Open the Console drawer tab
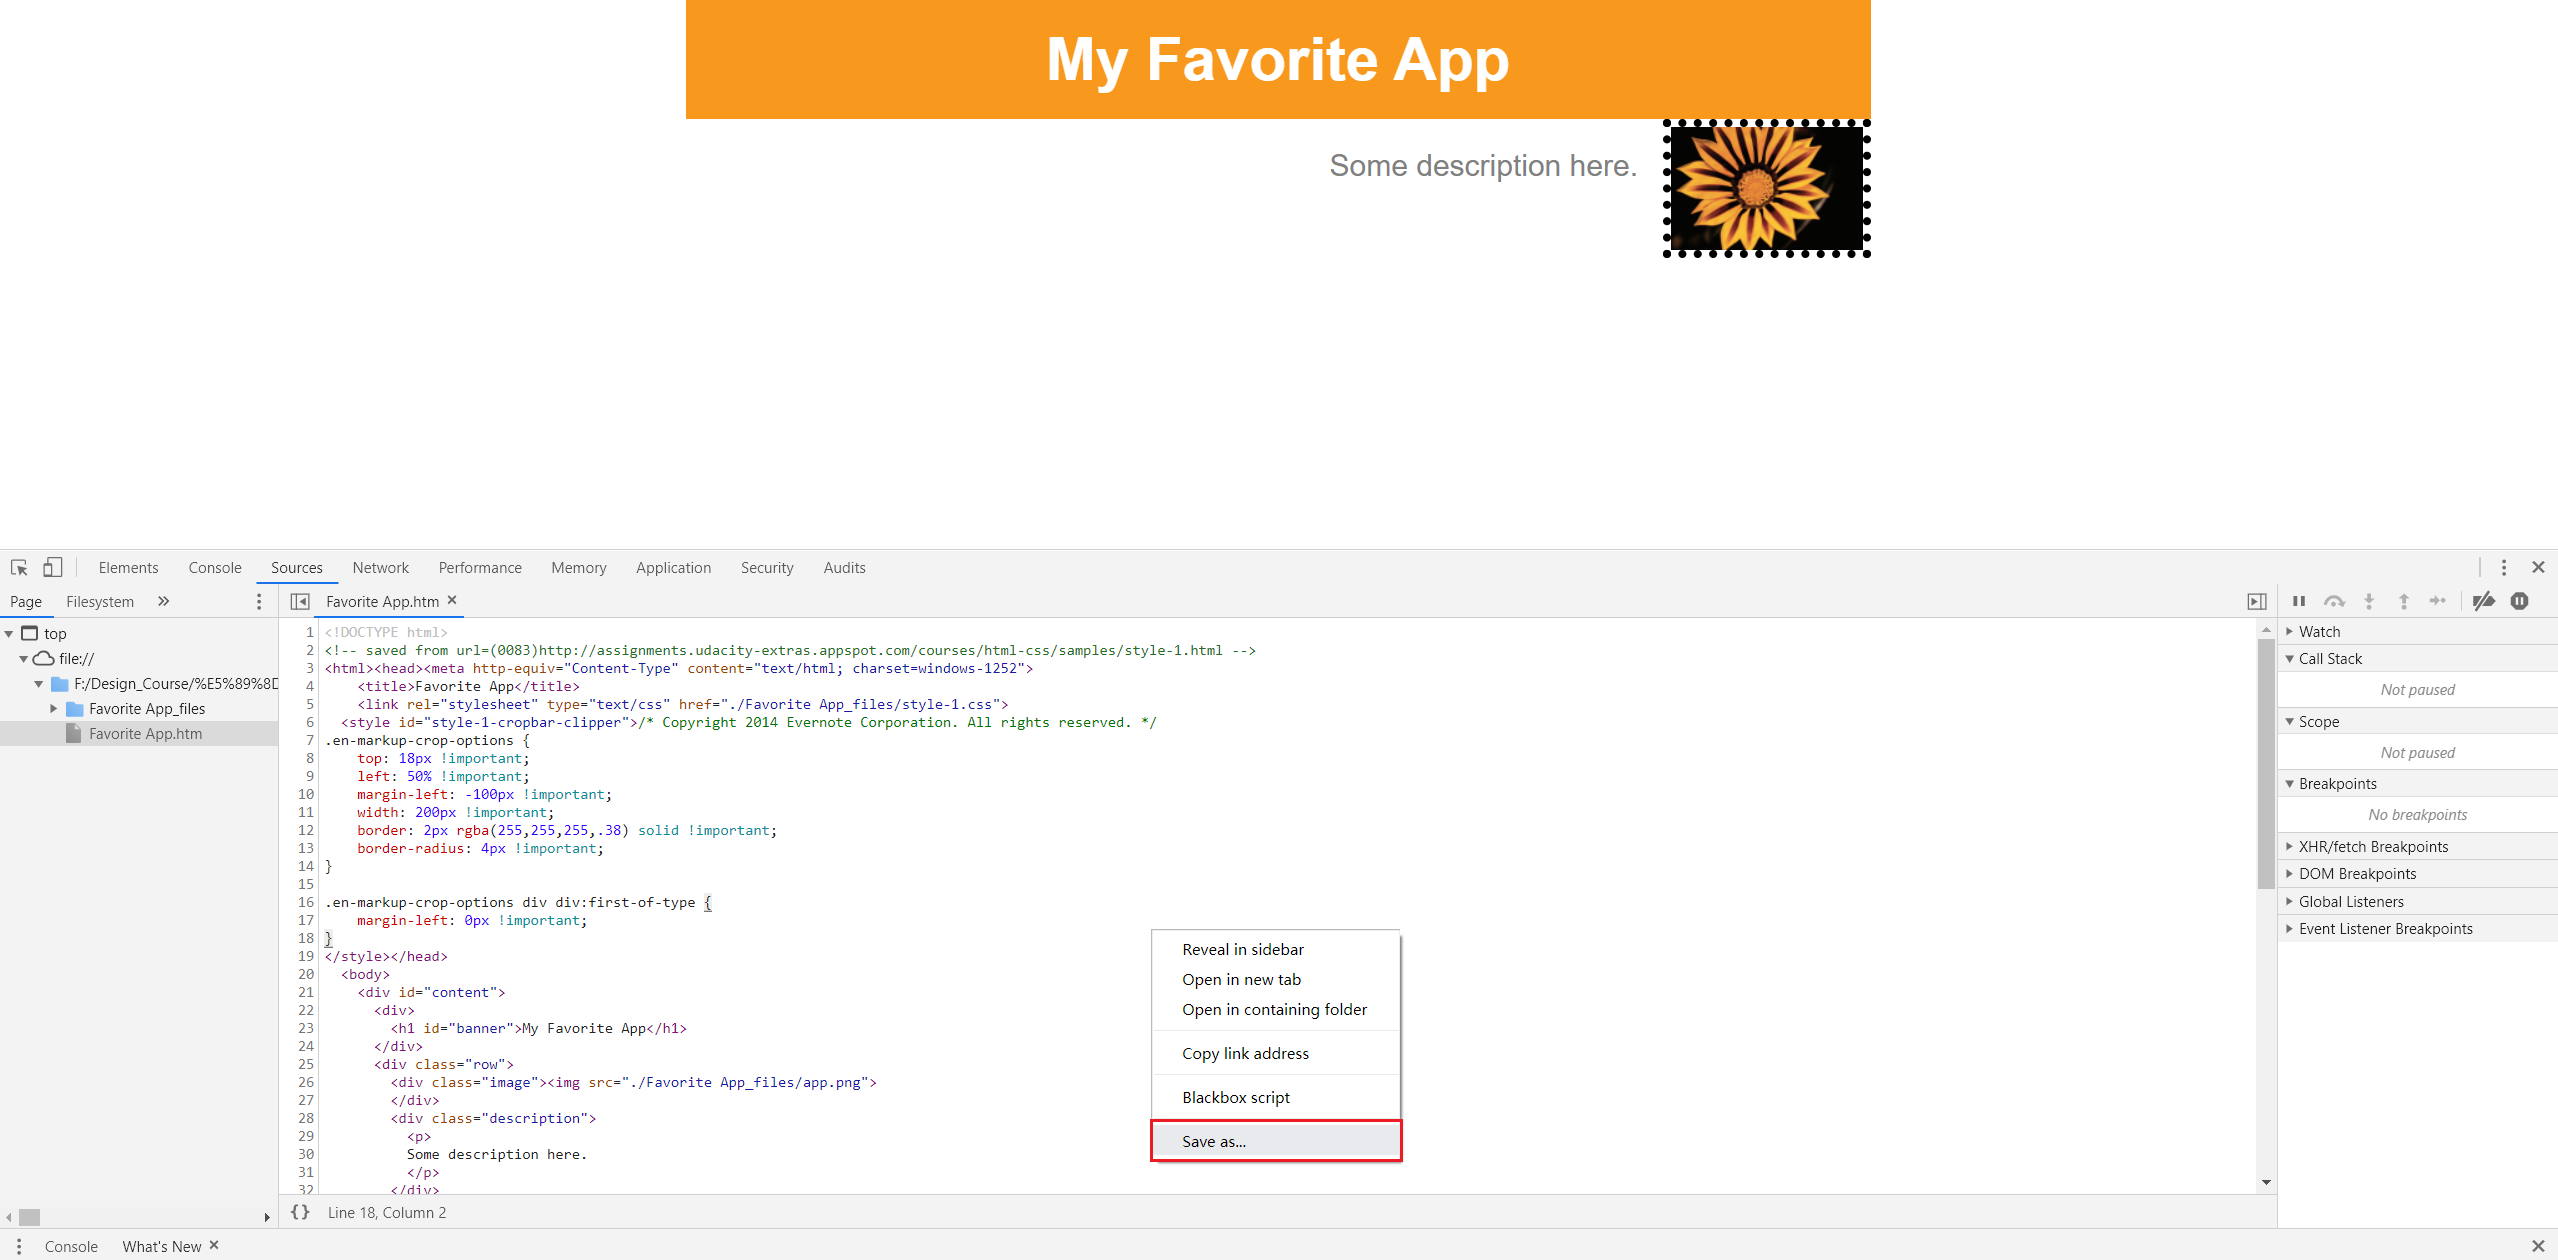2558x1260 pixels. (71, 1246)
